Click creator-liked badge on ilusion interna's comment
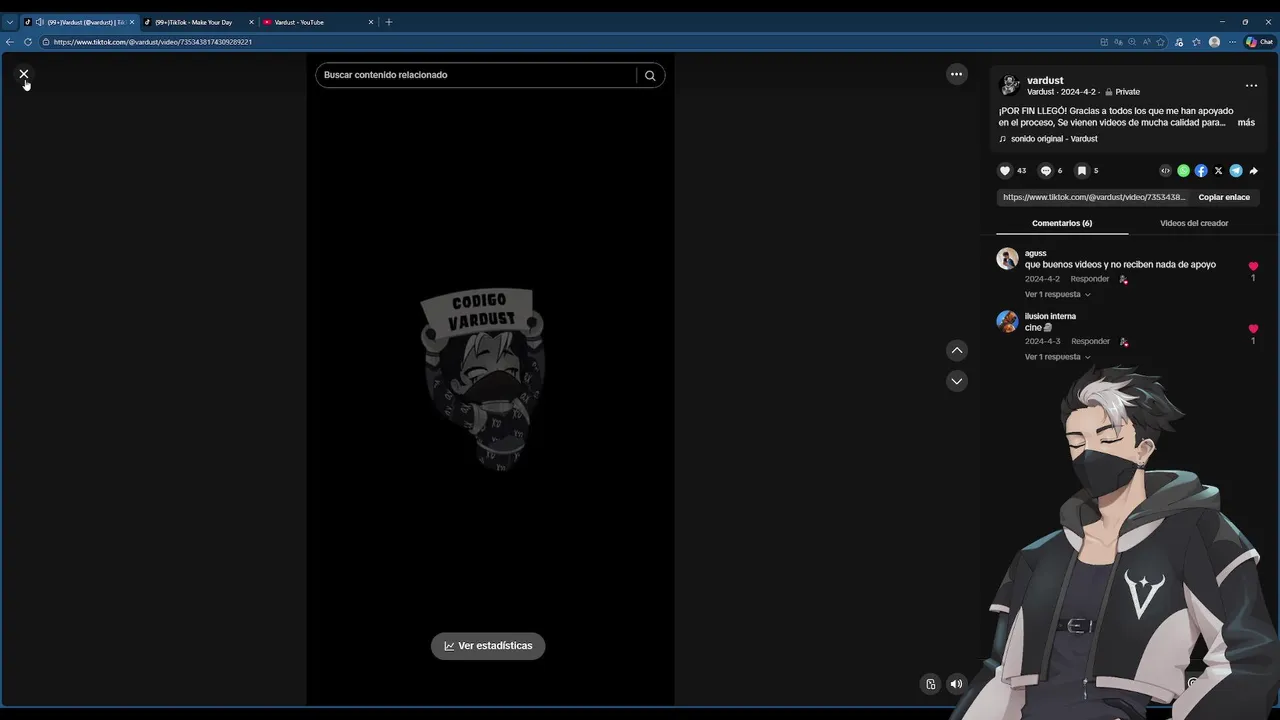The width and height of the screenshot is (1280, 720). [1124, 342]
